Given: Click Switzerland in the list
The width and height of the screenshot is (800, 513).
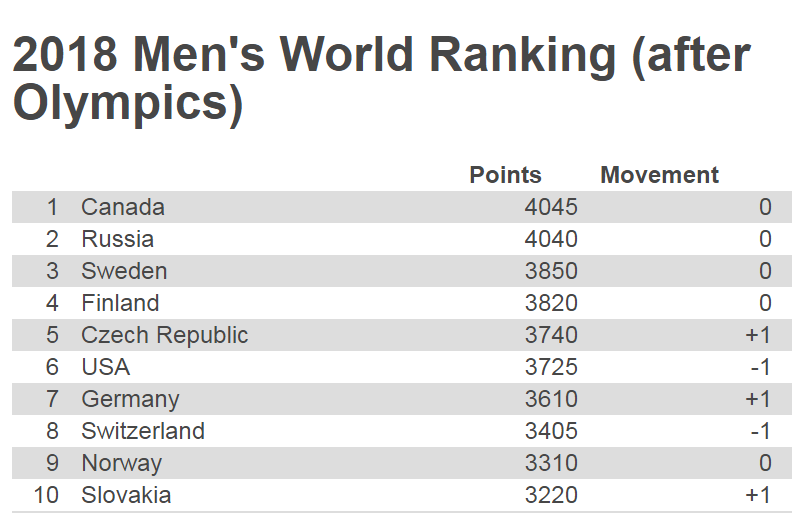Looking at the screenshot, I should (143, 431).
